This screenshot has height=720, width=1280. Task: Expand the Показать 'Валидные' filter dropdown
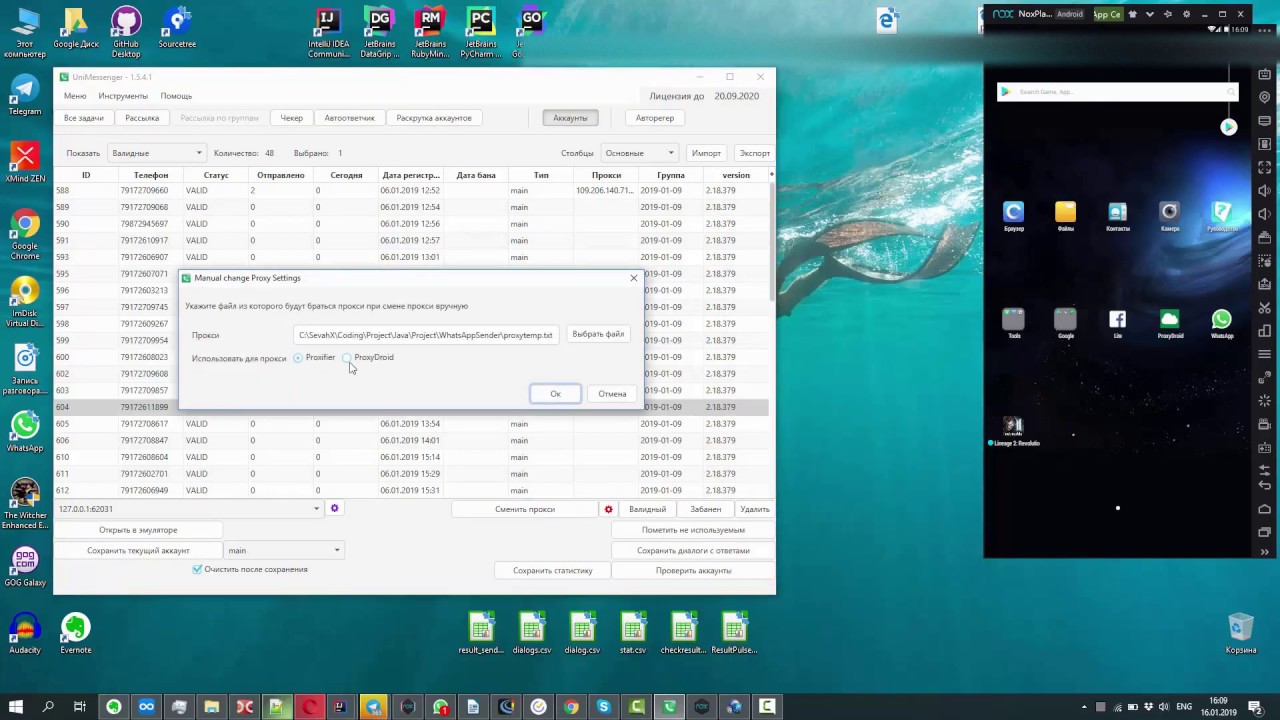[x=155, y=153]
